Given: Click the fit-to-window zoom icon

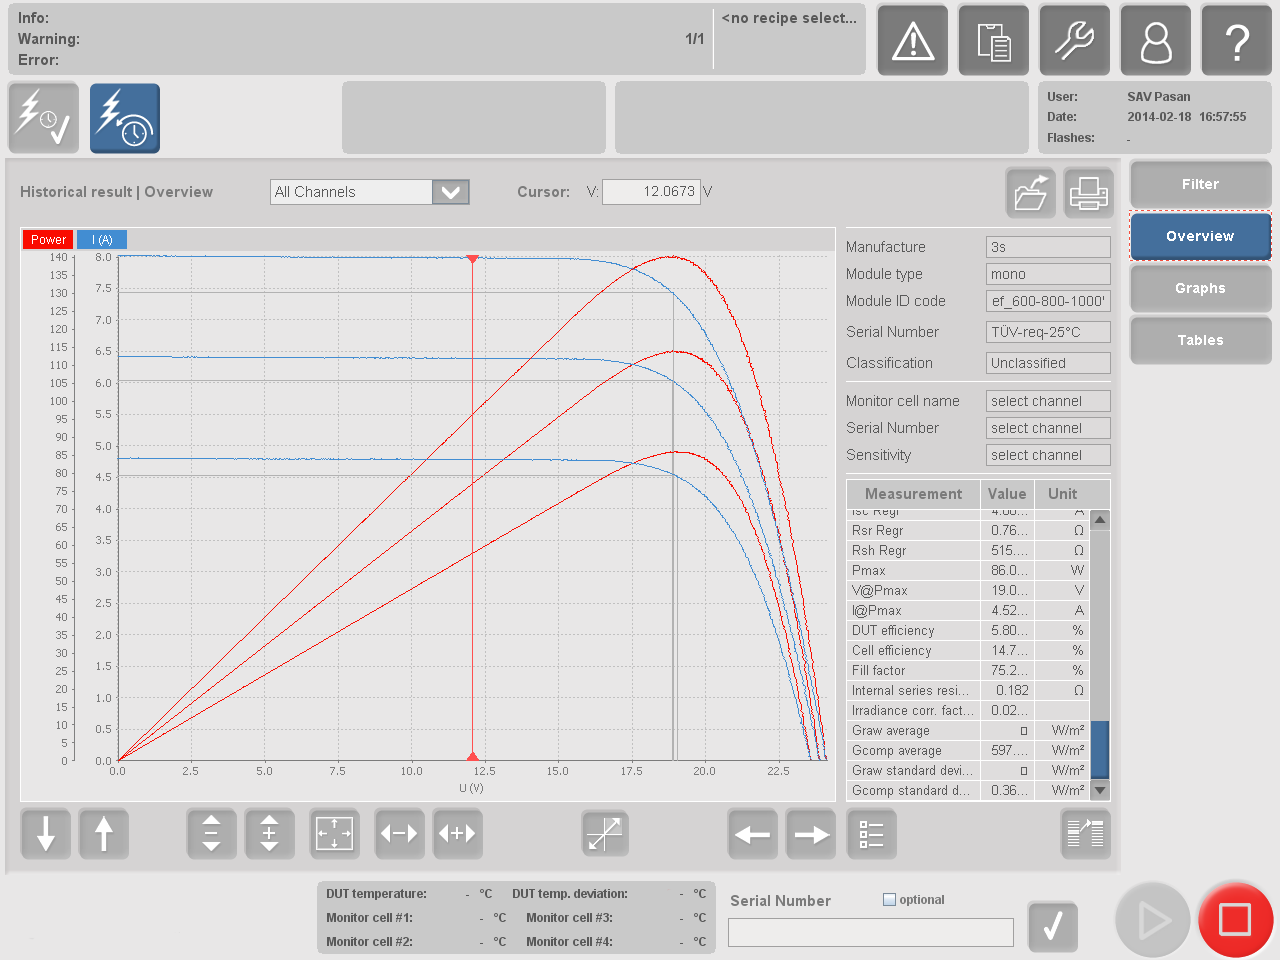Looking at the screenshot, I should click(x=334, y=833).
